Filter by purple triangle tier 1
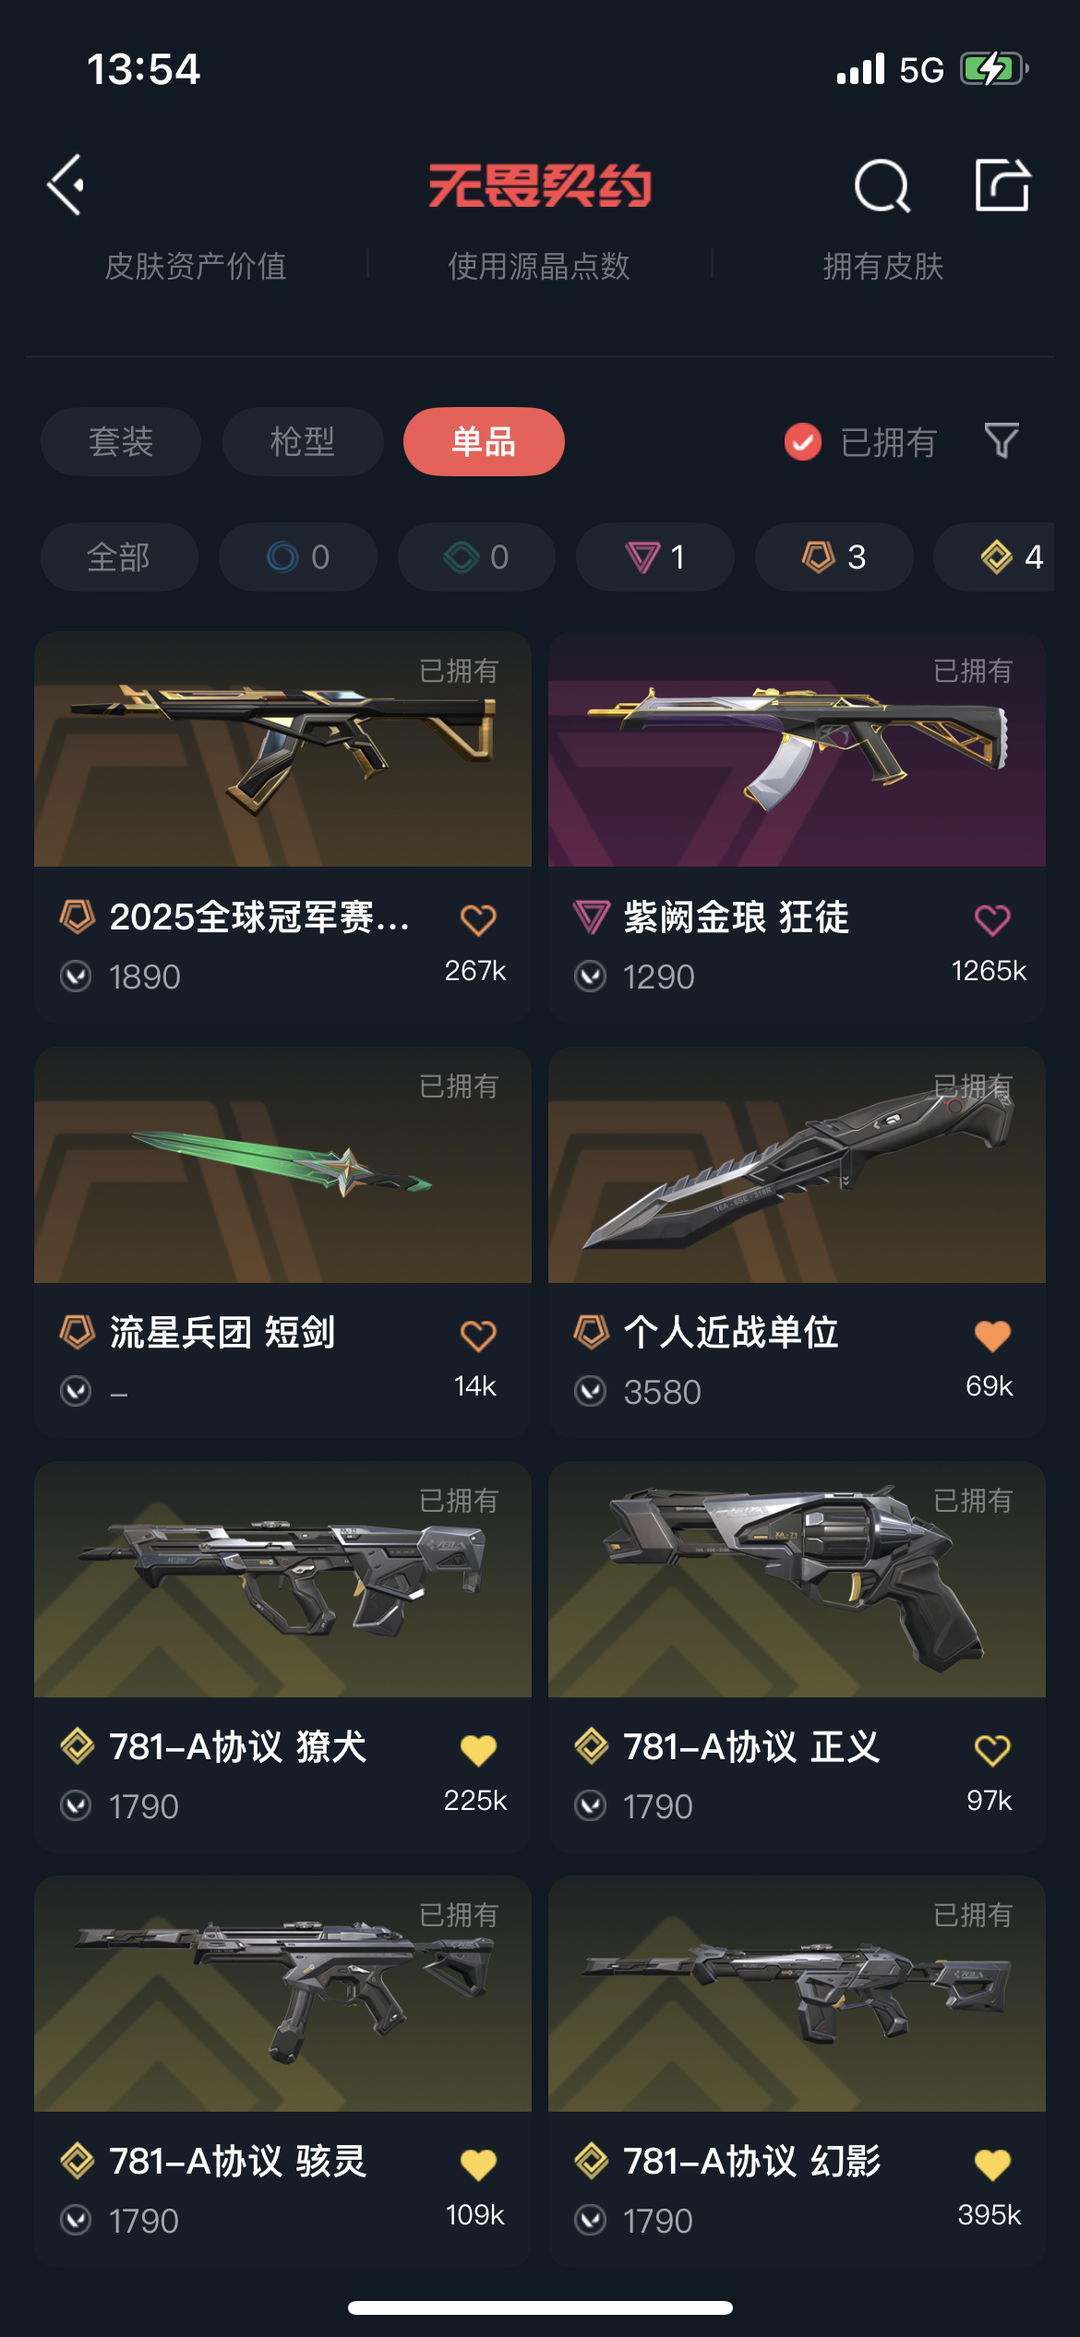Image resolution: width=1080 pixels, height=2337 pixels. [x=655, y=557]
